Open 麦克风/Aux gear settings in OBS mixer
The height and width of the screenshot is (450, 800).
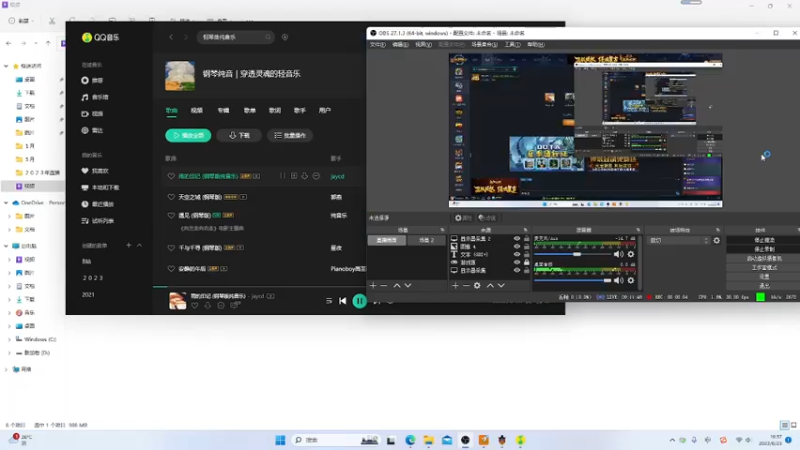tap(631, 254)
